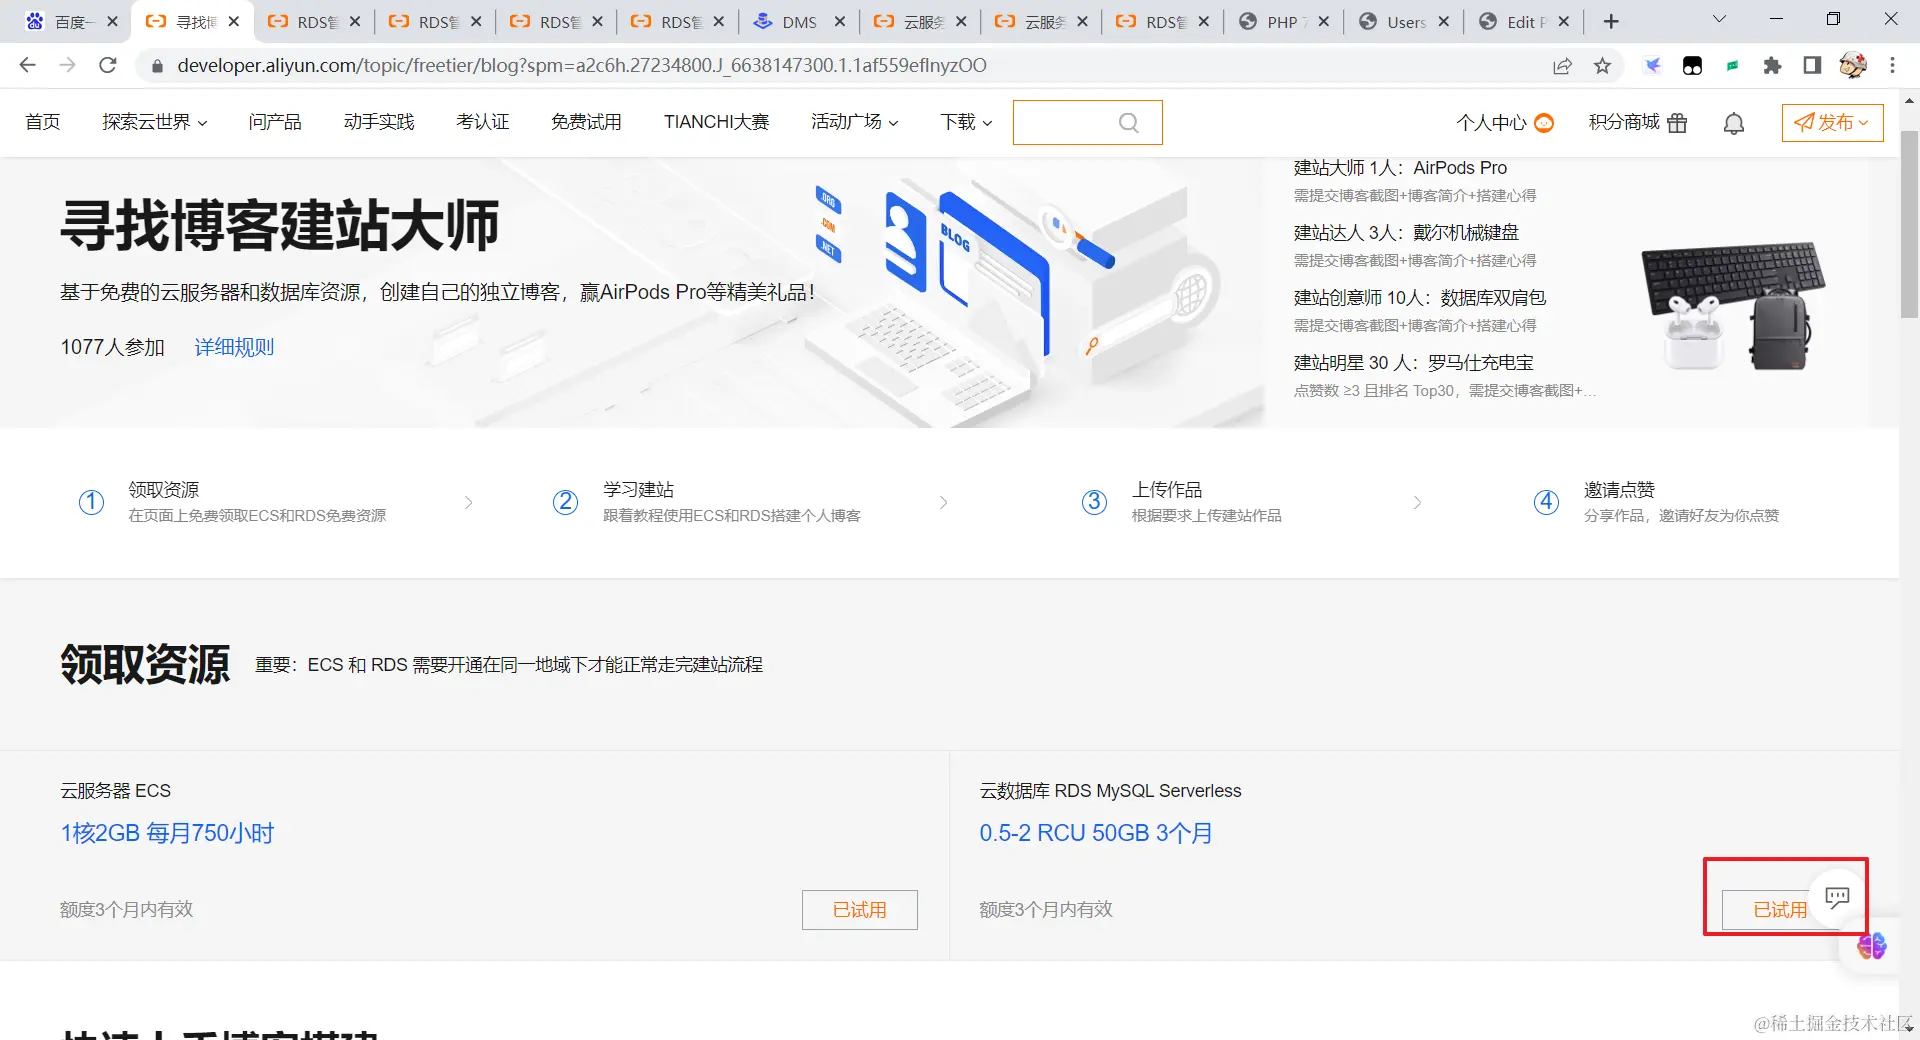
Task: Close the PHP tab
Action: (x=1323, y=21)
